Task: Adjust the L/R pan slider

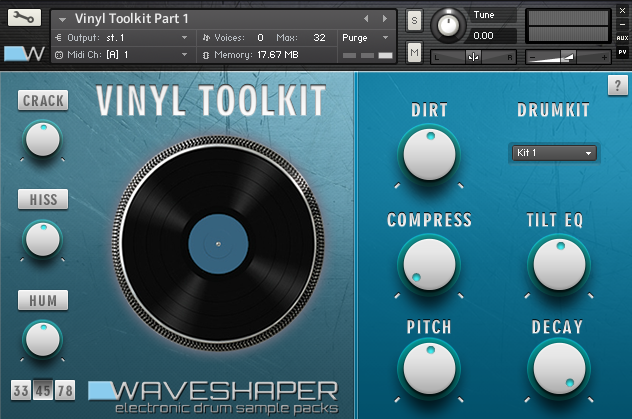Action: (x=474, y=57)
